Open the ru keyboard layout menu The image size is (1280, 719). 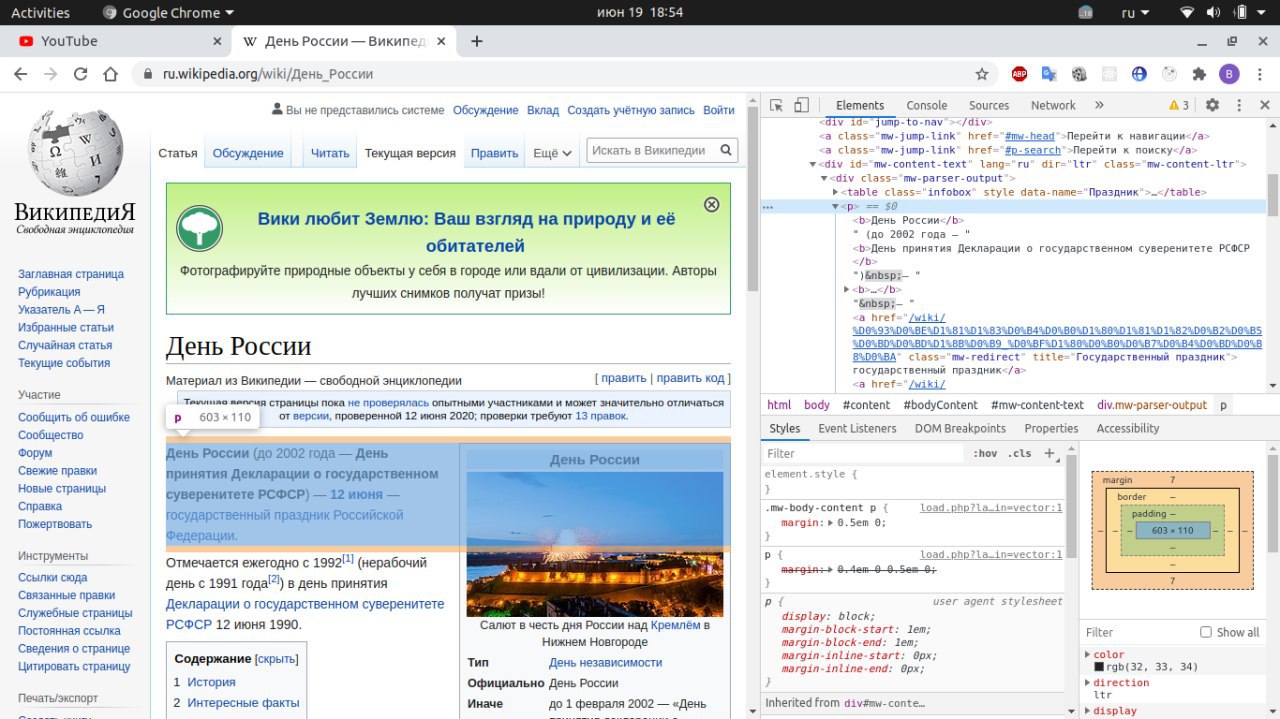(x=1136, y=13)
